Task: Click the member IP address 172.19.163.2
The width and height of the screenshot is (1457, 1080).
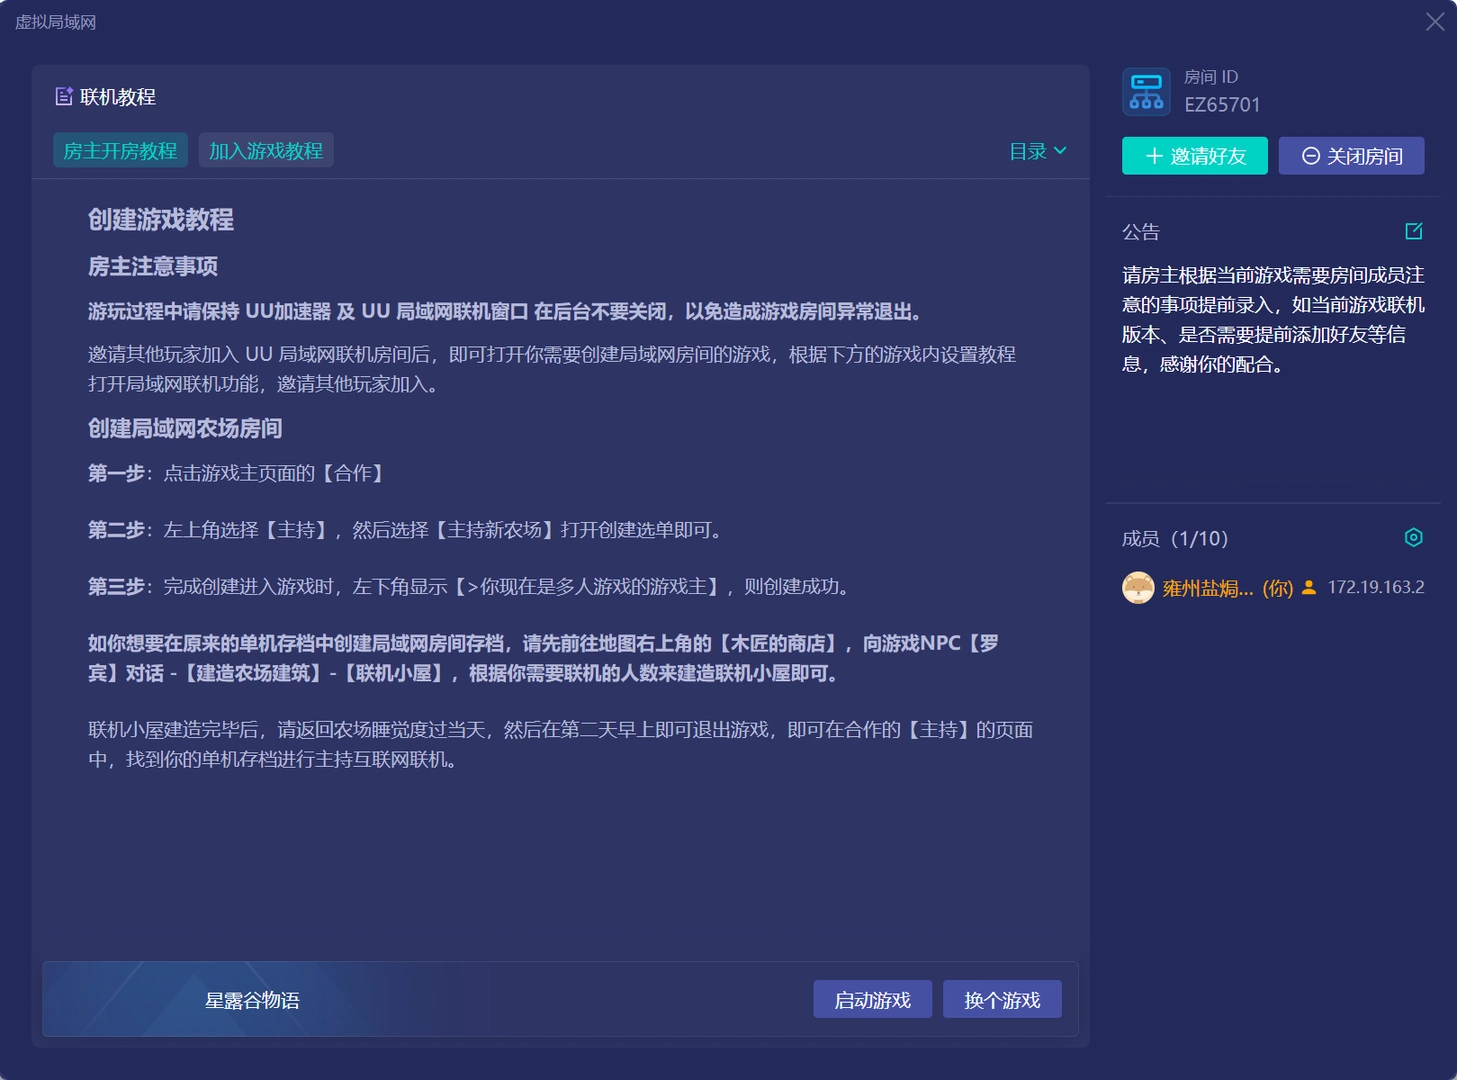Action: coord(1375,588)
